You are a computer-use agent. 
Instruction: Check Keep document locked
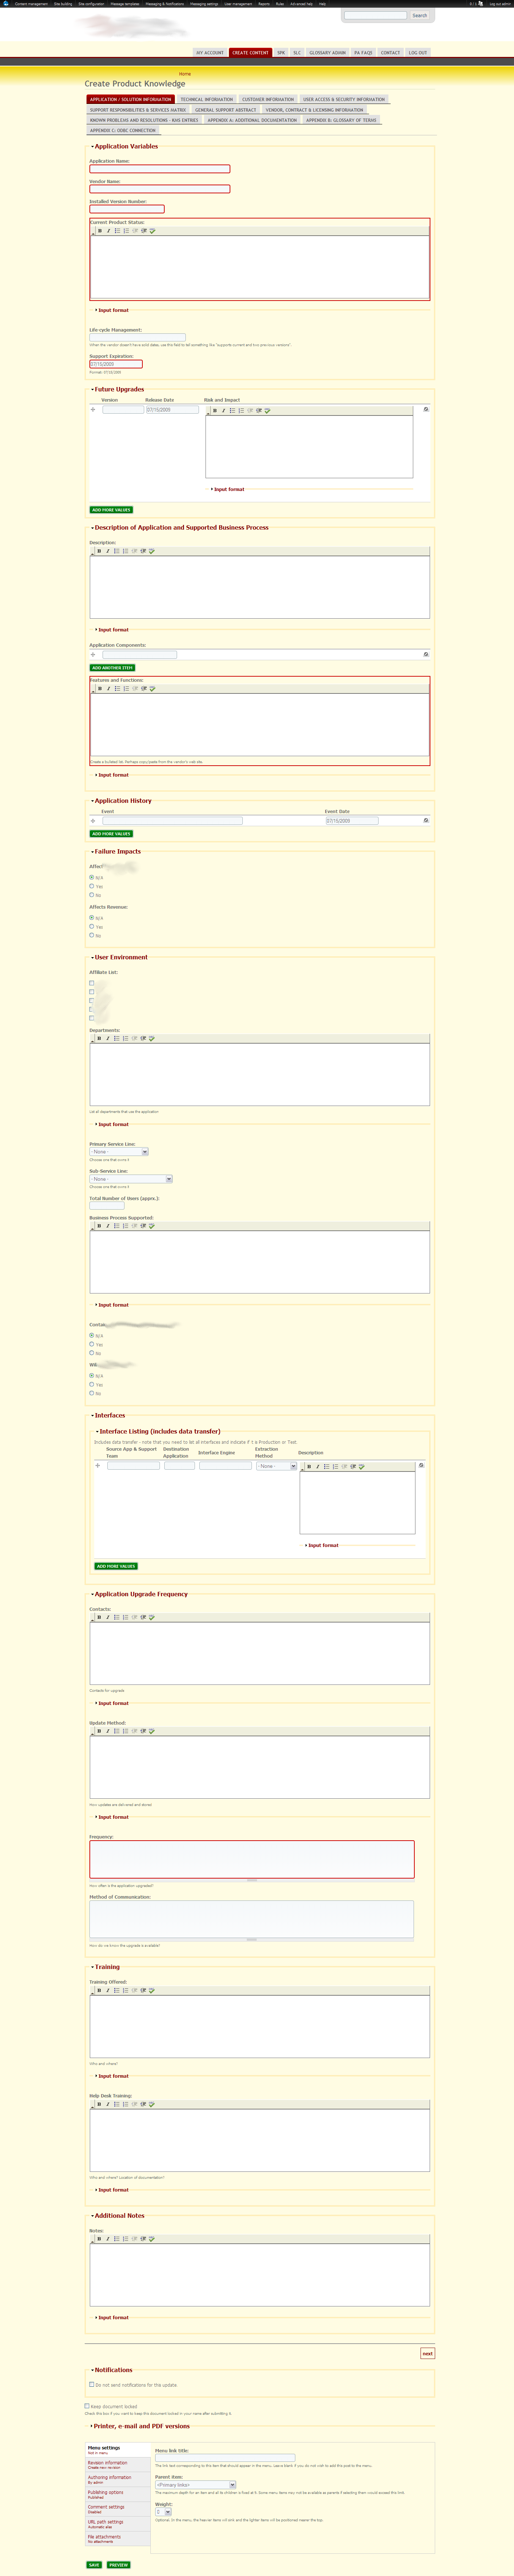(87, 2406)
